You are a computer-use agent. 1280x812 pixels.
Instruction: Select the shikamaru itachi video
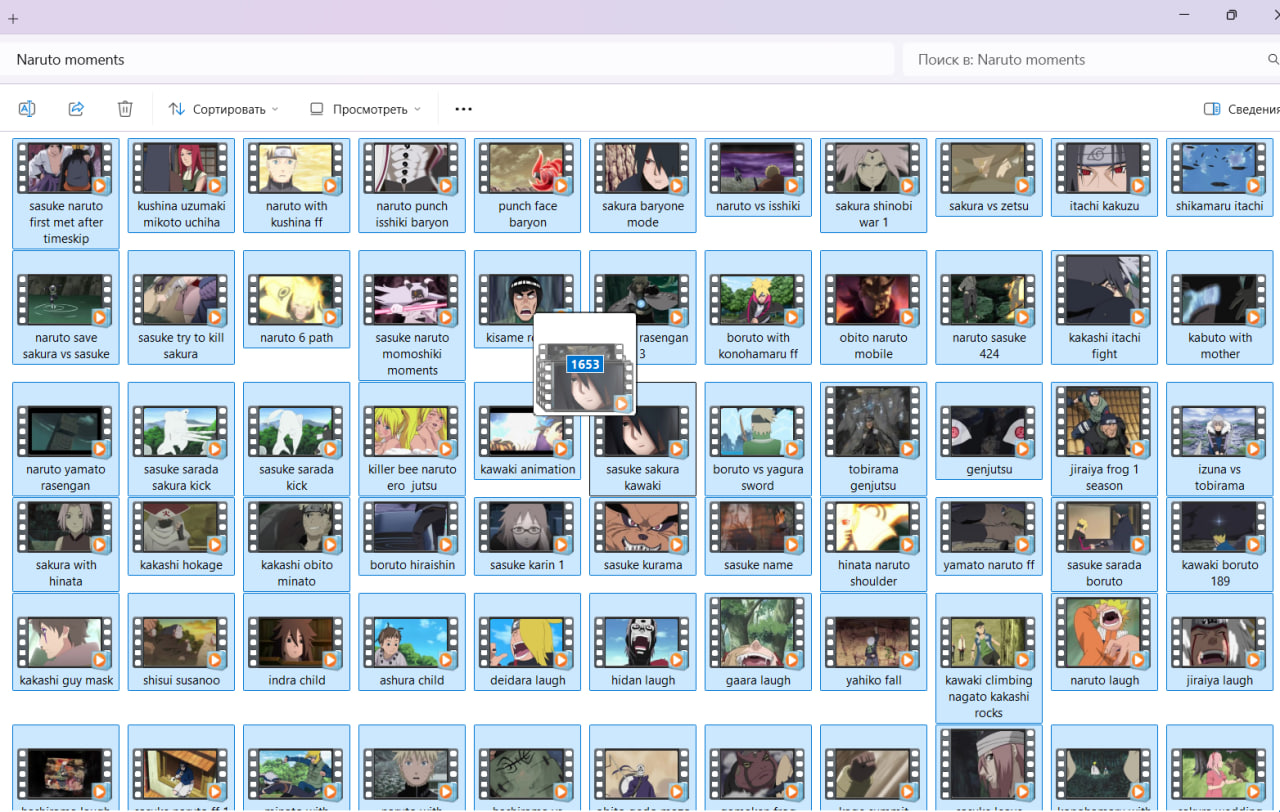tap(1220, 178)
